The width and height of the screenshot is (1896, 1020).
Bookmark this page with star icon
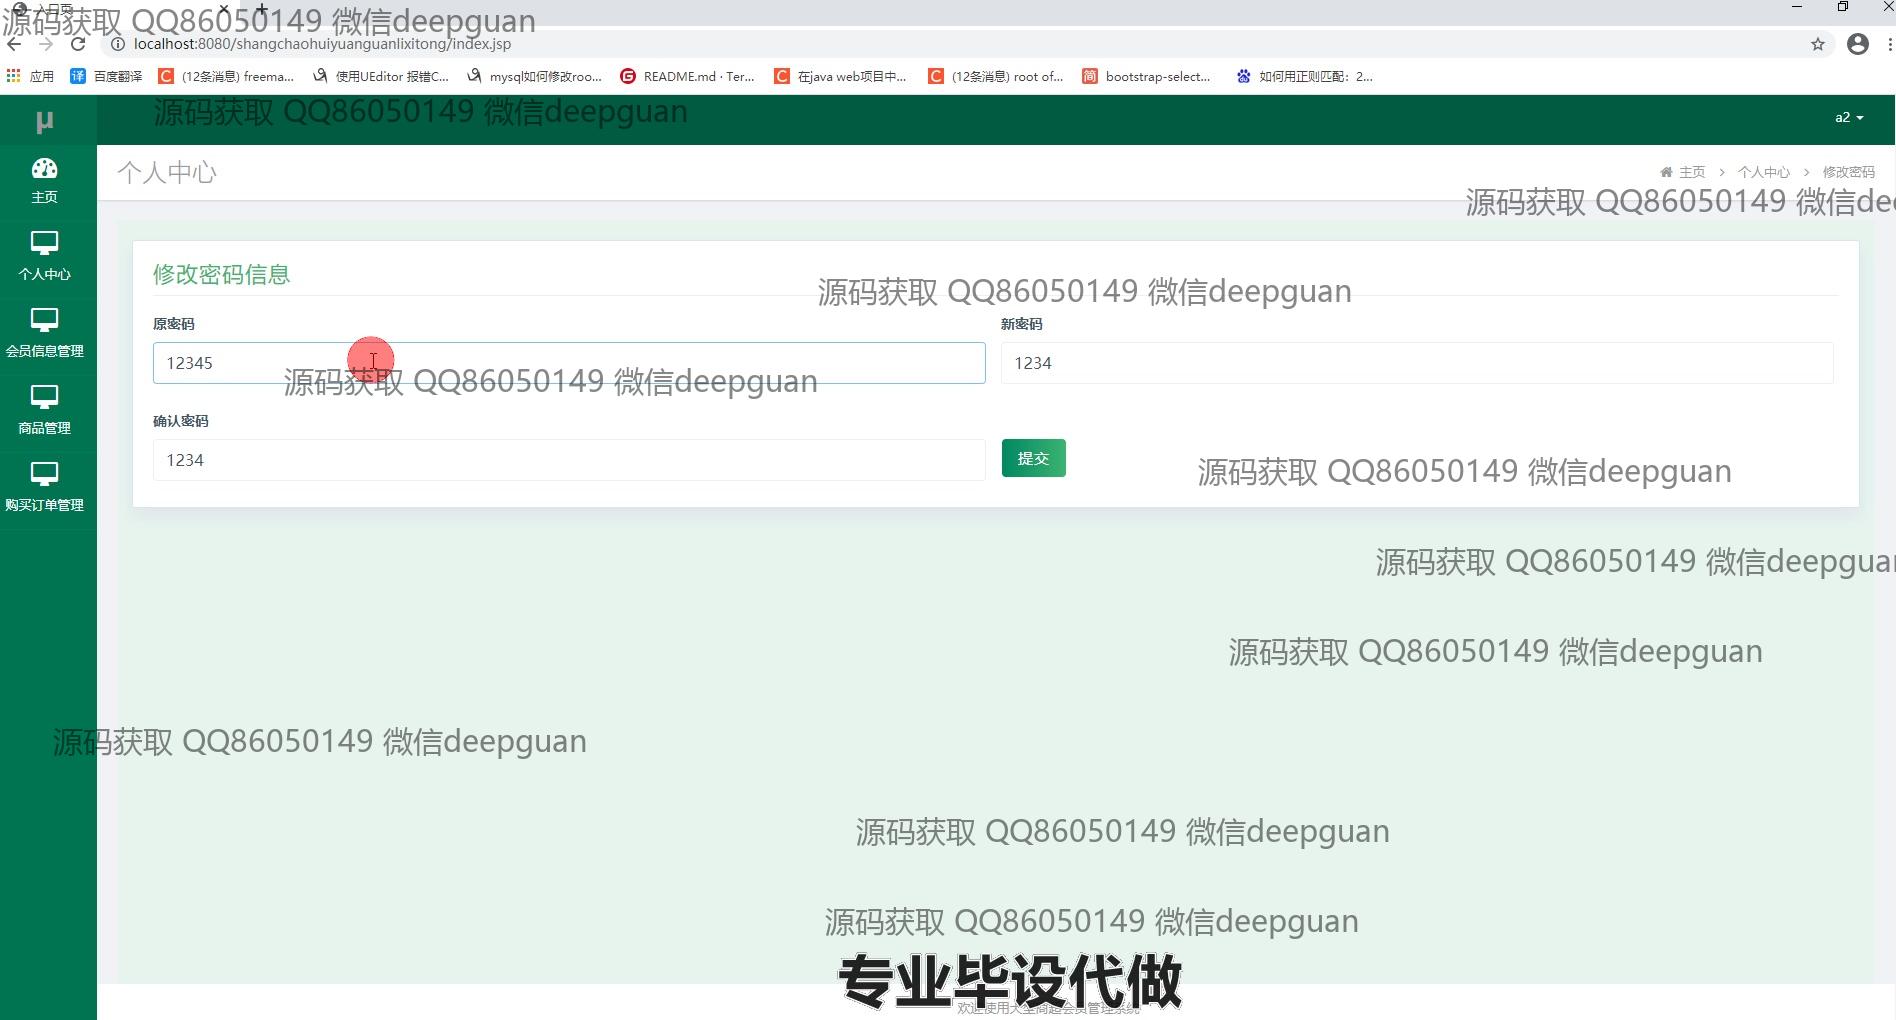pyautogui.click(x=1817, y=44)
